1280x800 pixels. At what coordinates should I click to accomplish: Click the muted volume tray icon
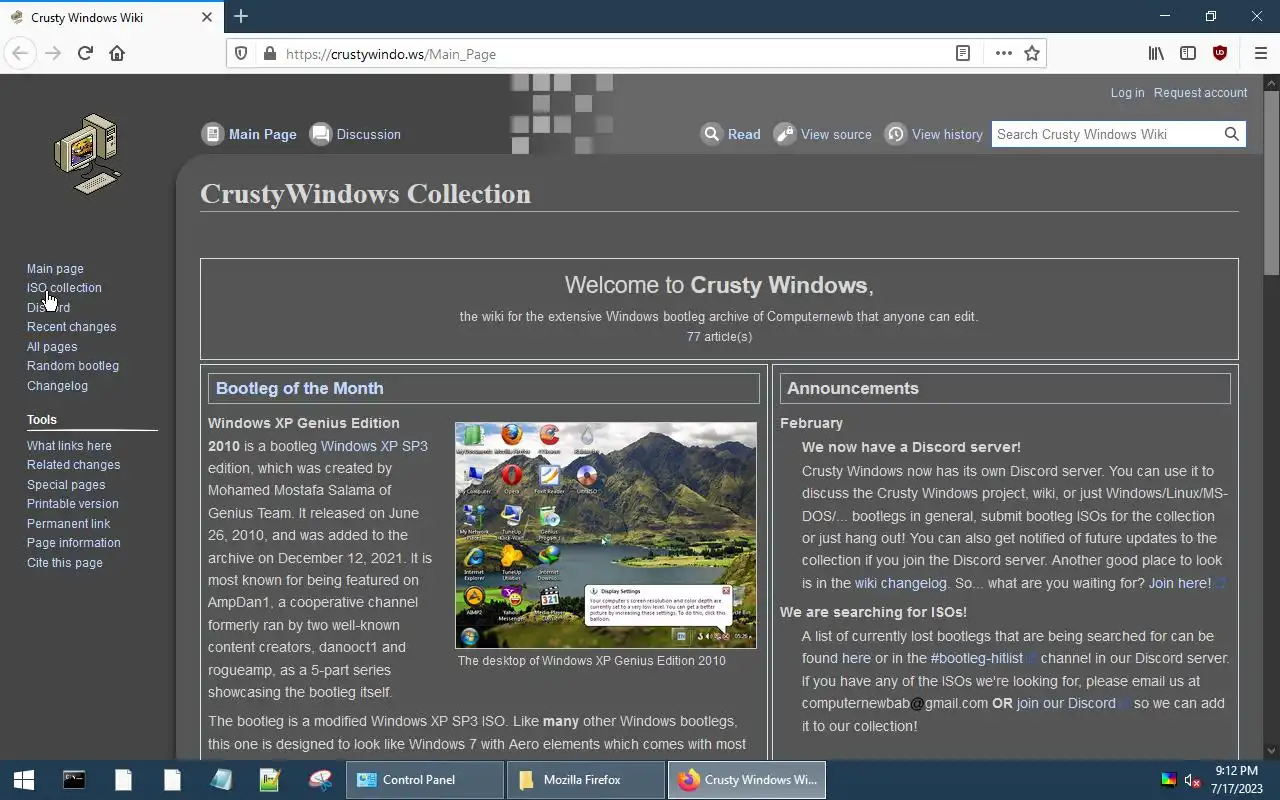coord(1192,780)
